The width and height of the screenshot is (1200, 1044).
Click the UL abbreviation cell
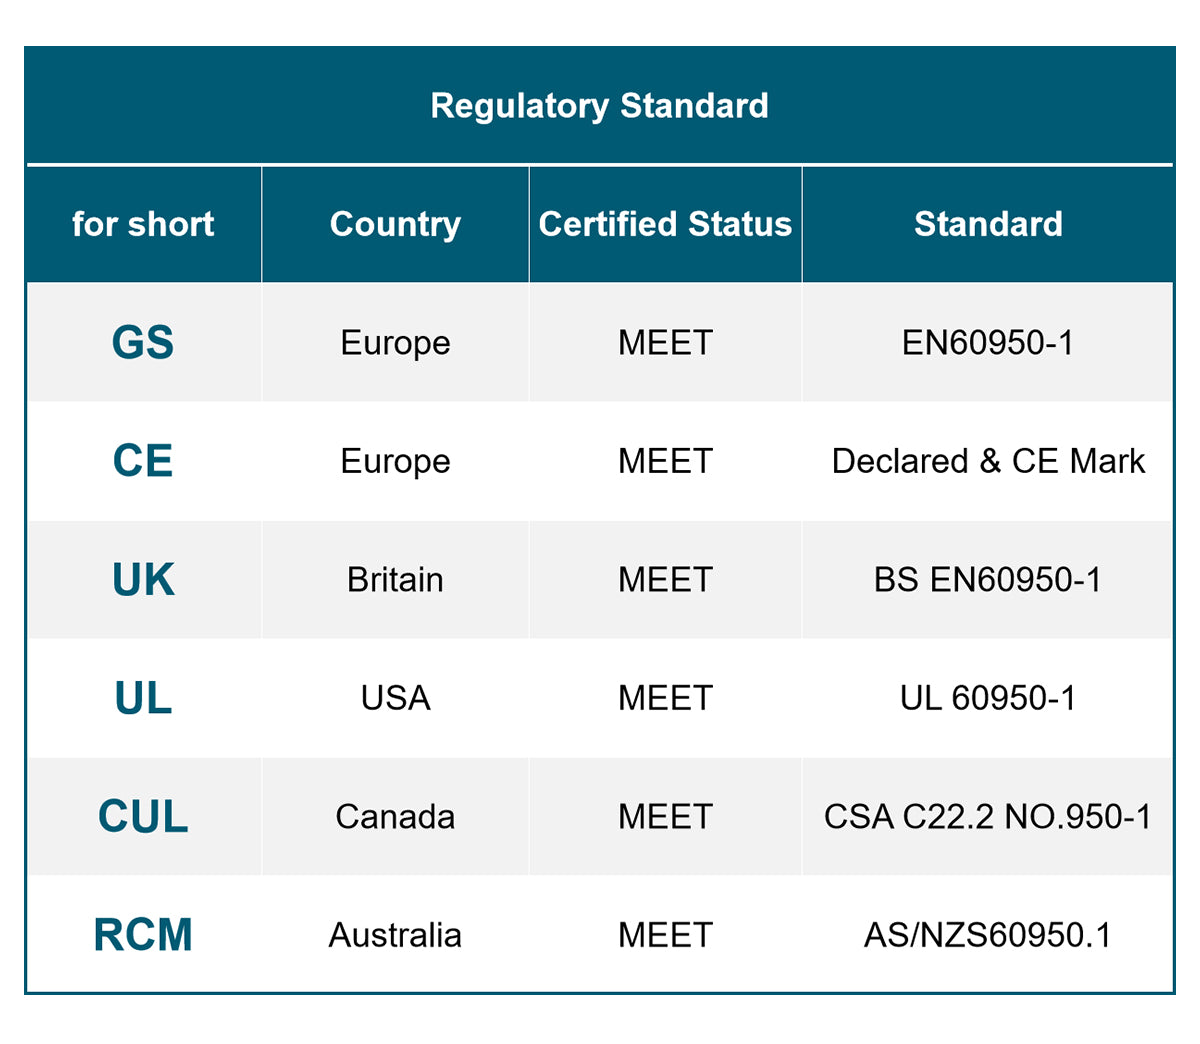coord(143,698)
